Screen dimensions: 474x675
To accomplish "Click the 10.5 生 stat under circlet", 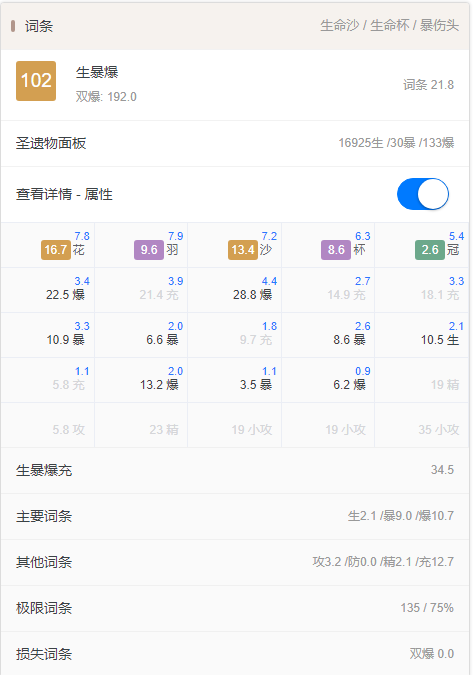I will [440, 340].
